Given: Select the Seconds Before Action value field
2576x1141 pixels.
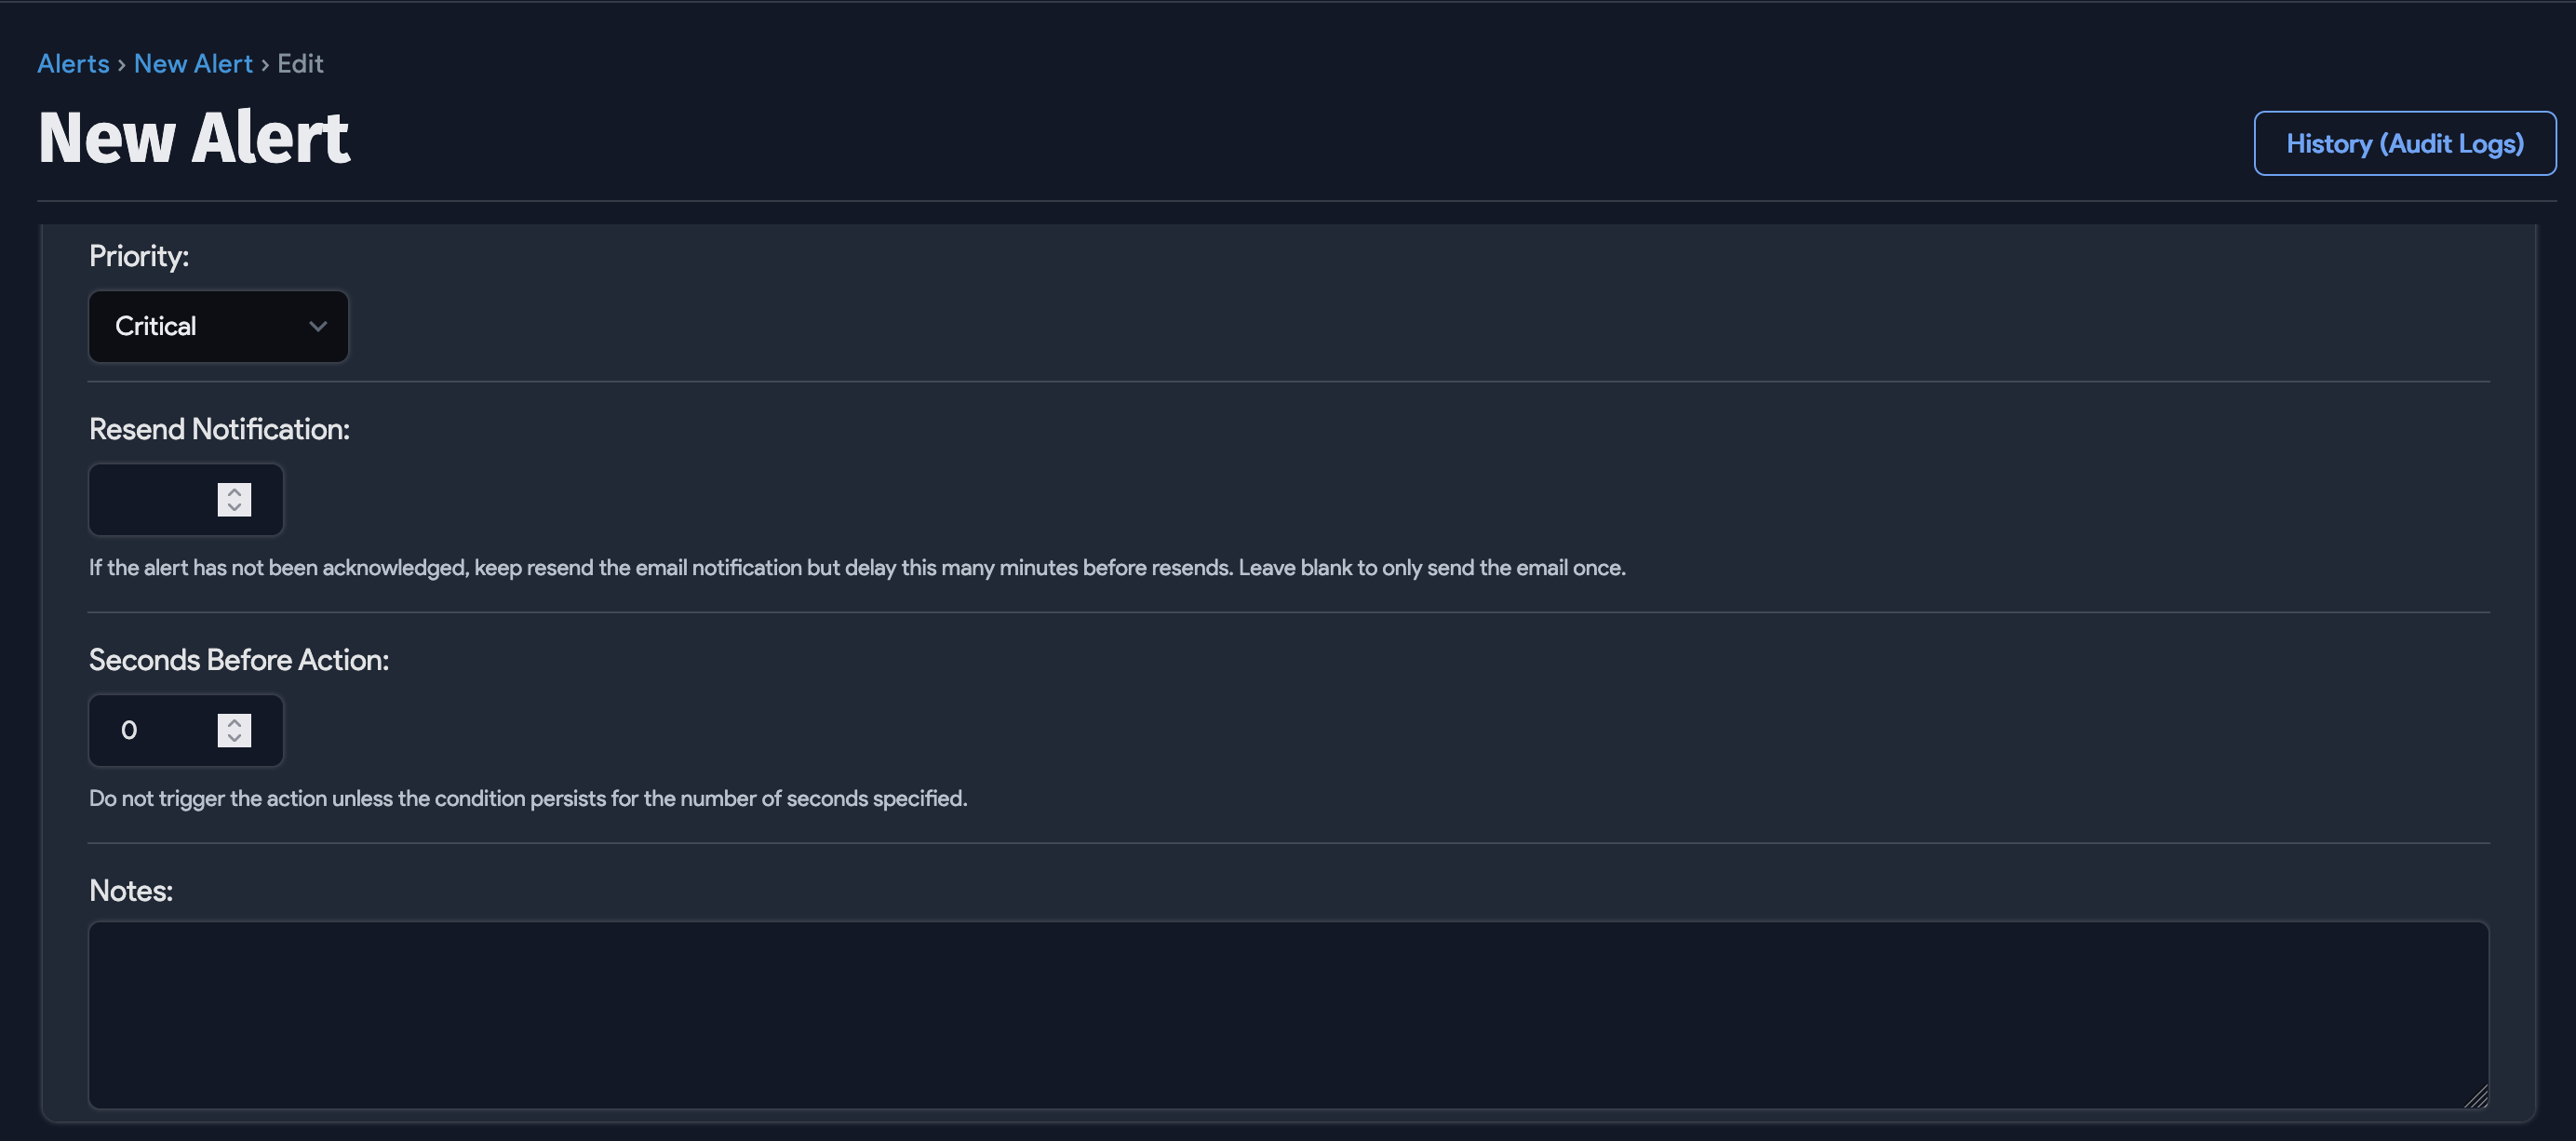Looking at the screenshot, I should coord(150,730).
